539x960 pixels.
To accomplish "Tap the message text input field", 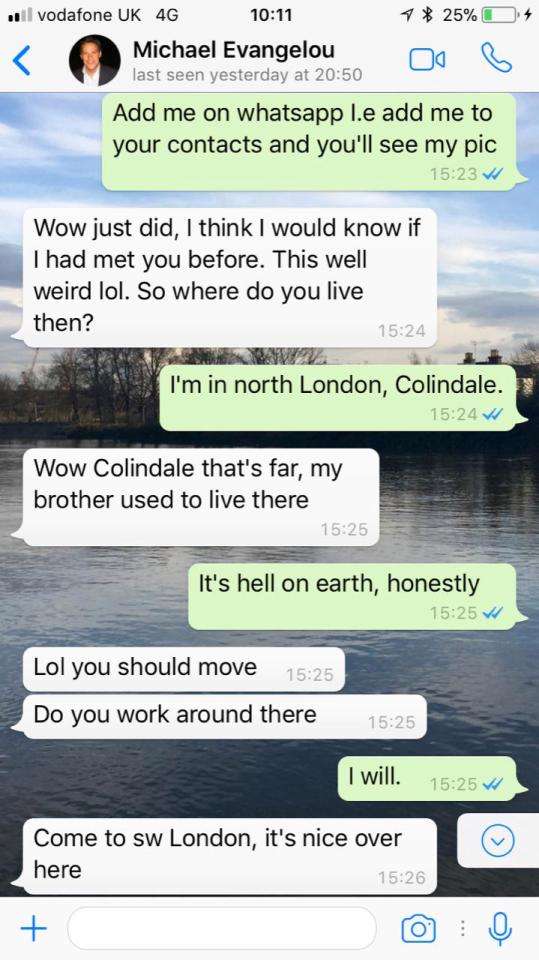I will [222, 928].
